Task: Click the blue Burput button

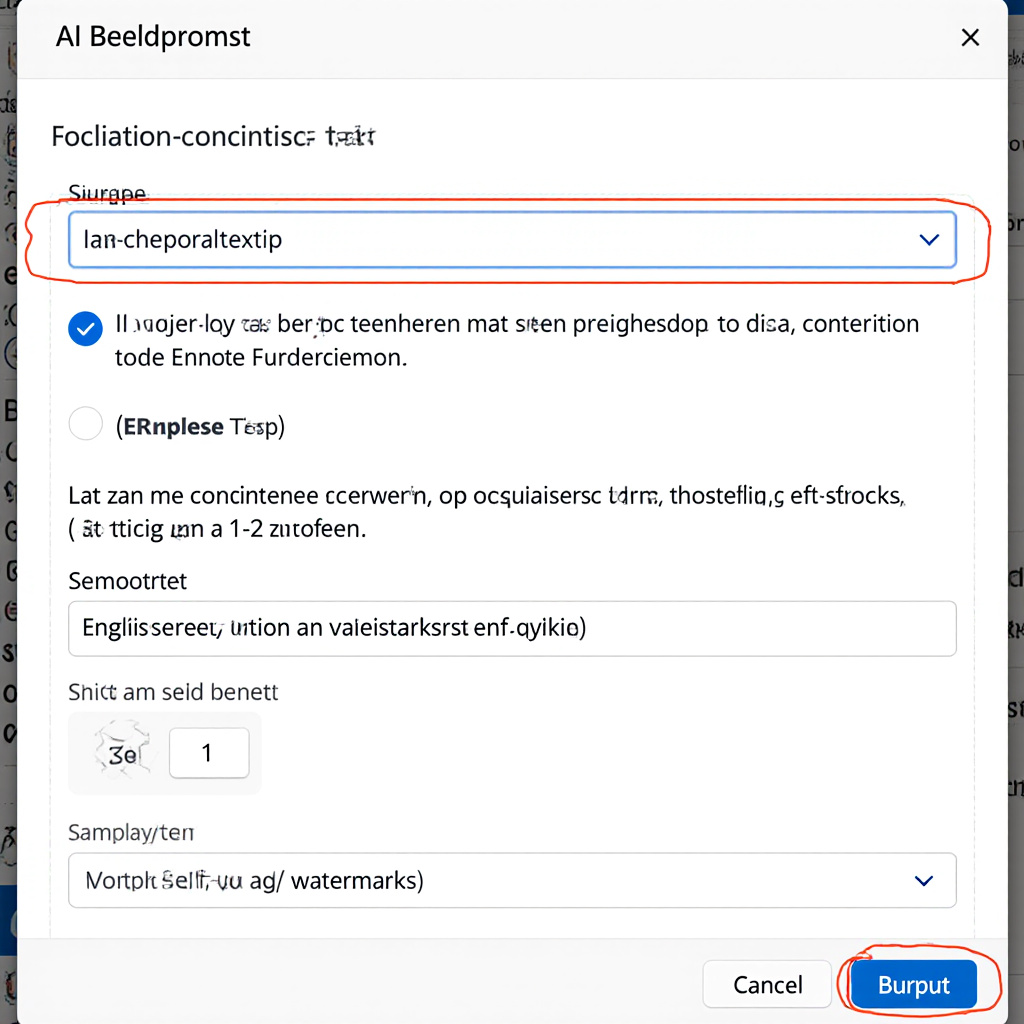Action: (x=913, y=984)
